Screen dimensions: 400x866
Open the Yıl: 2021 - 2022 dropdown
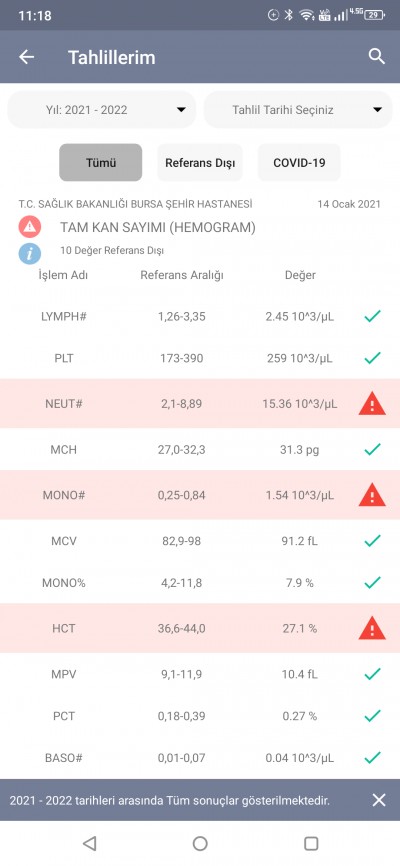(102, 110)
